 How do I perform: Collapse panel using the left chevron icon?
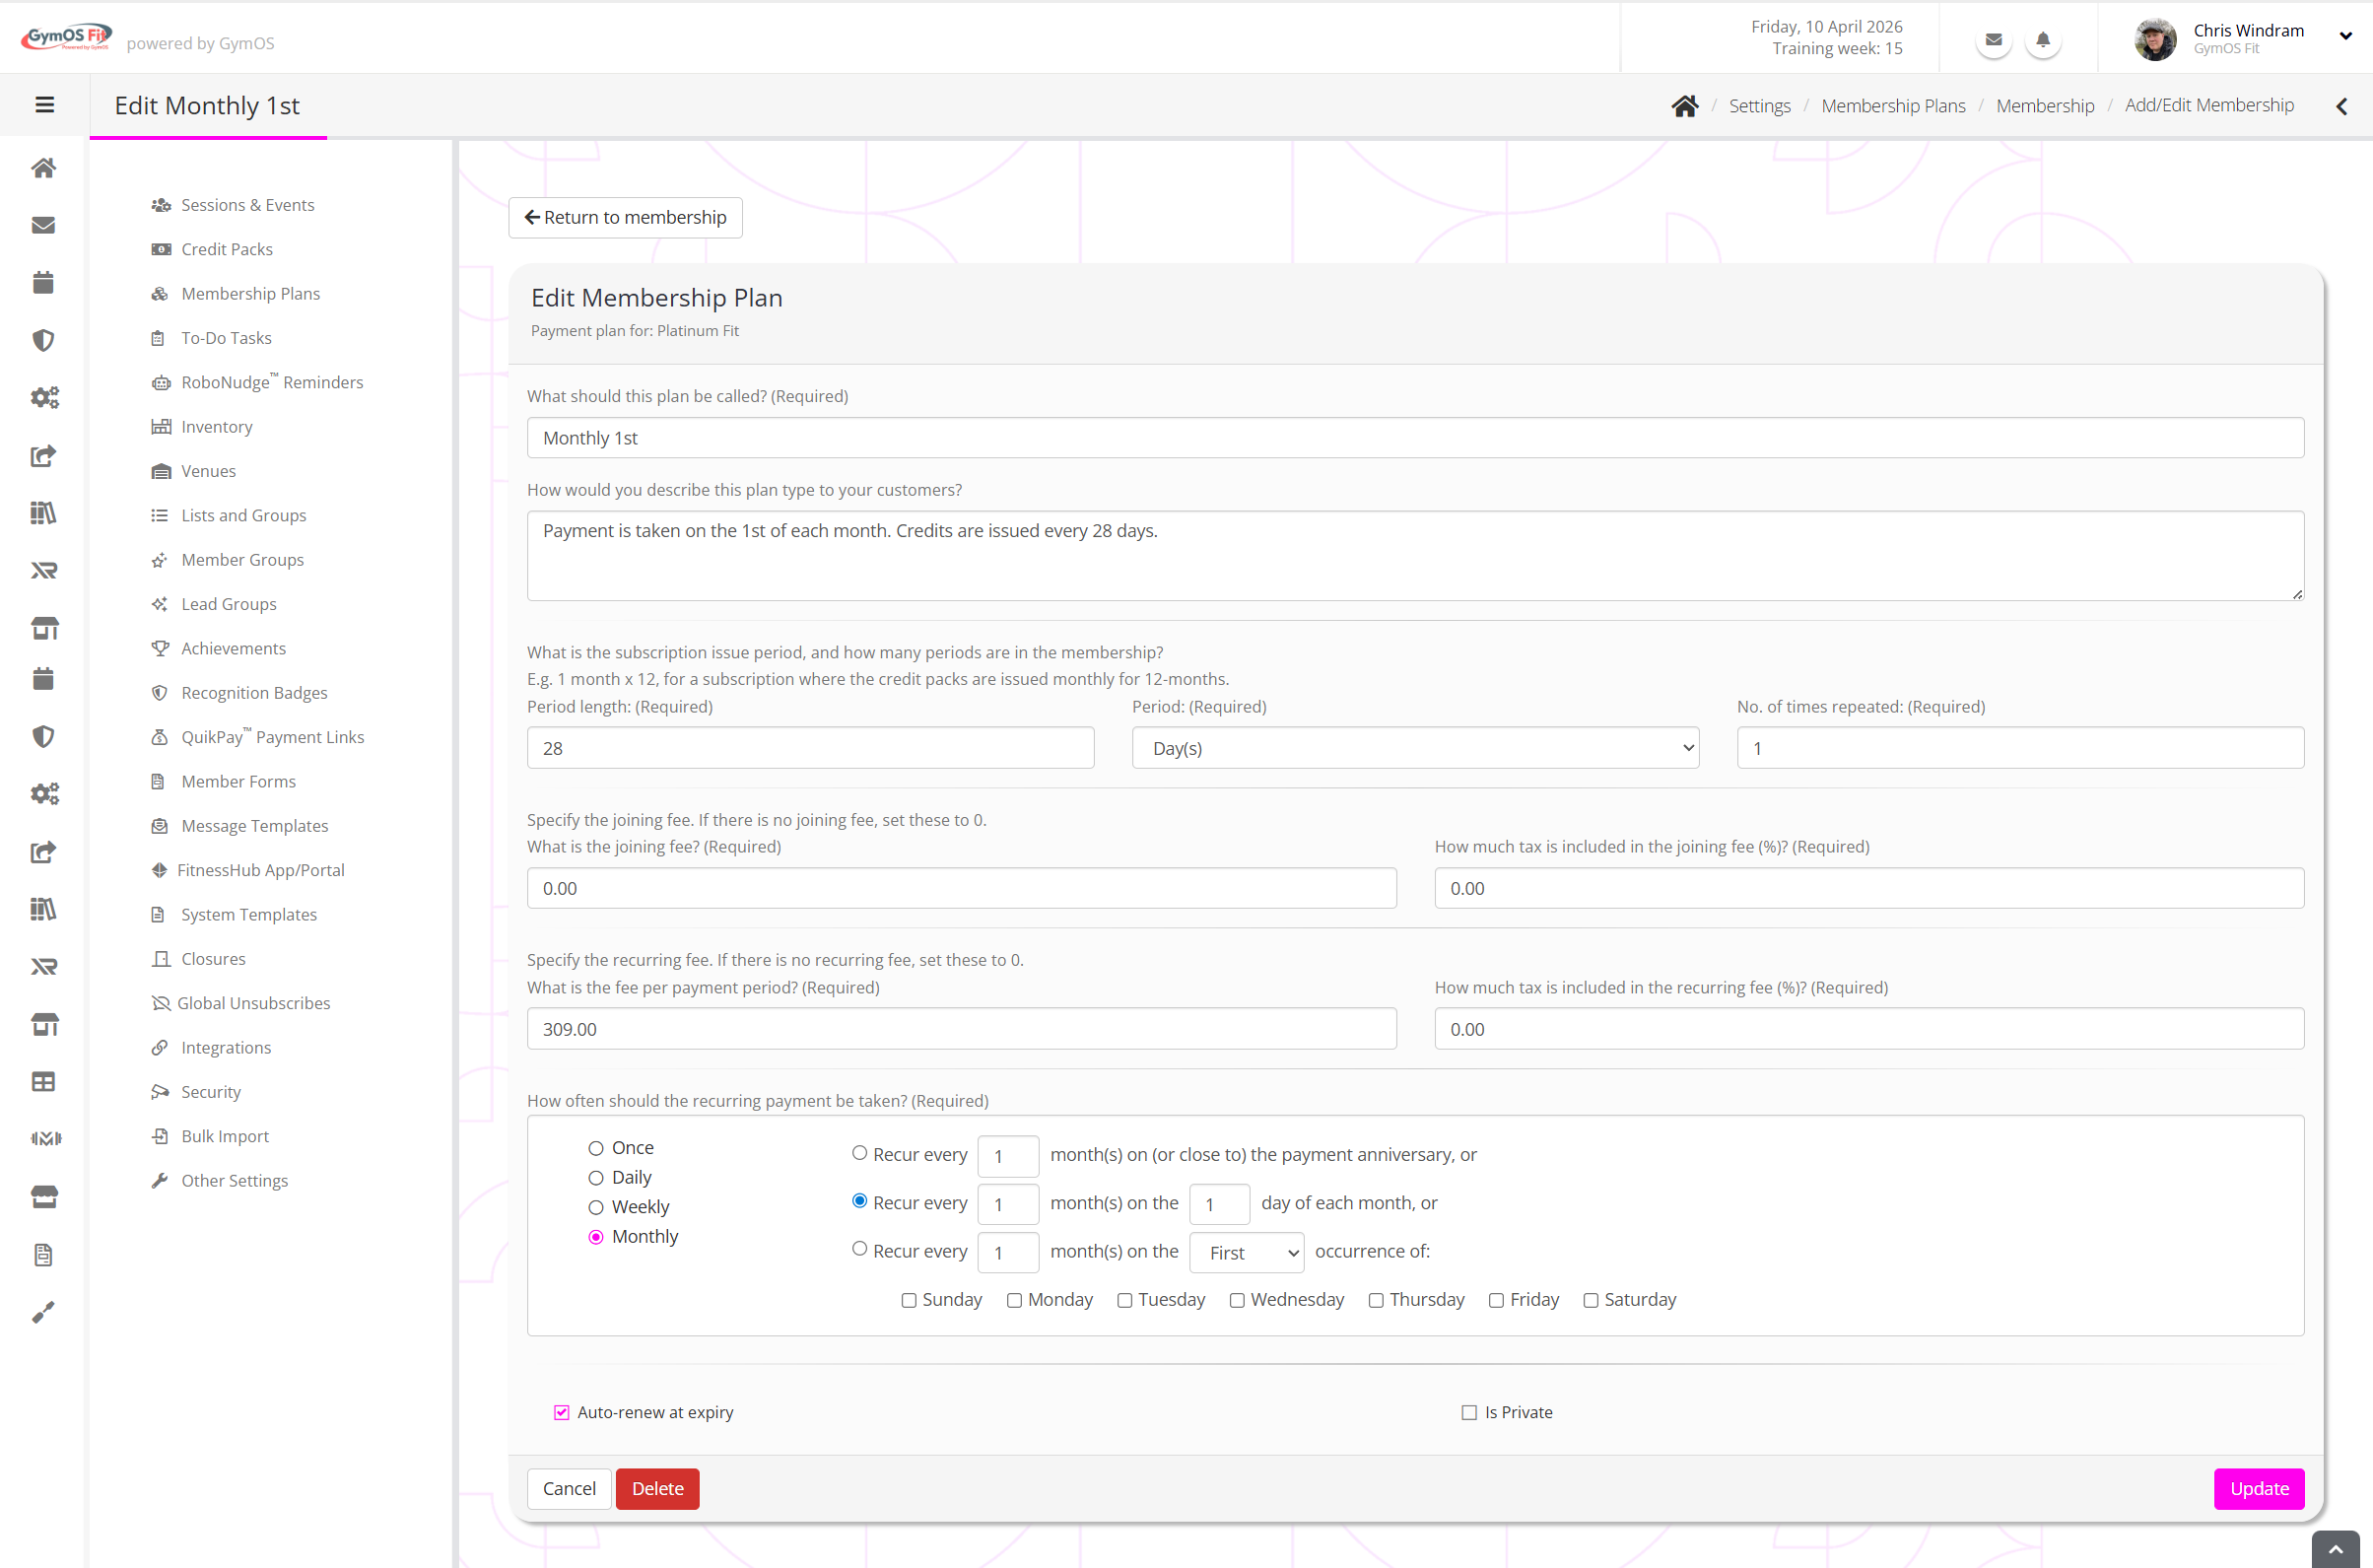(2341, 106)
